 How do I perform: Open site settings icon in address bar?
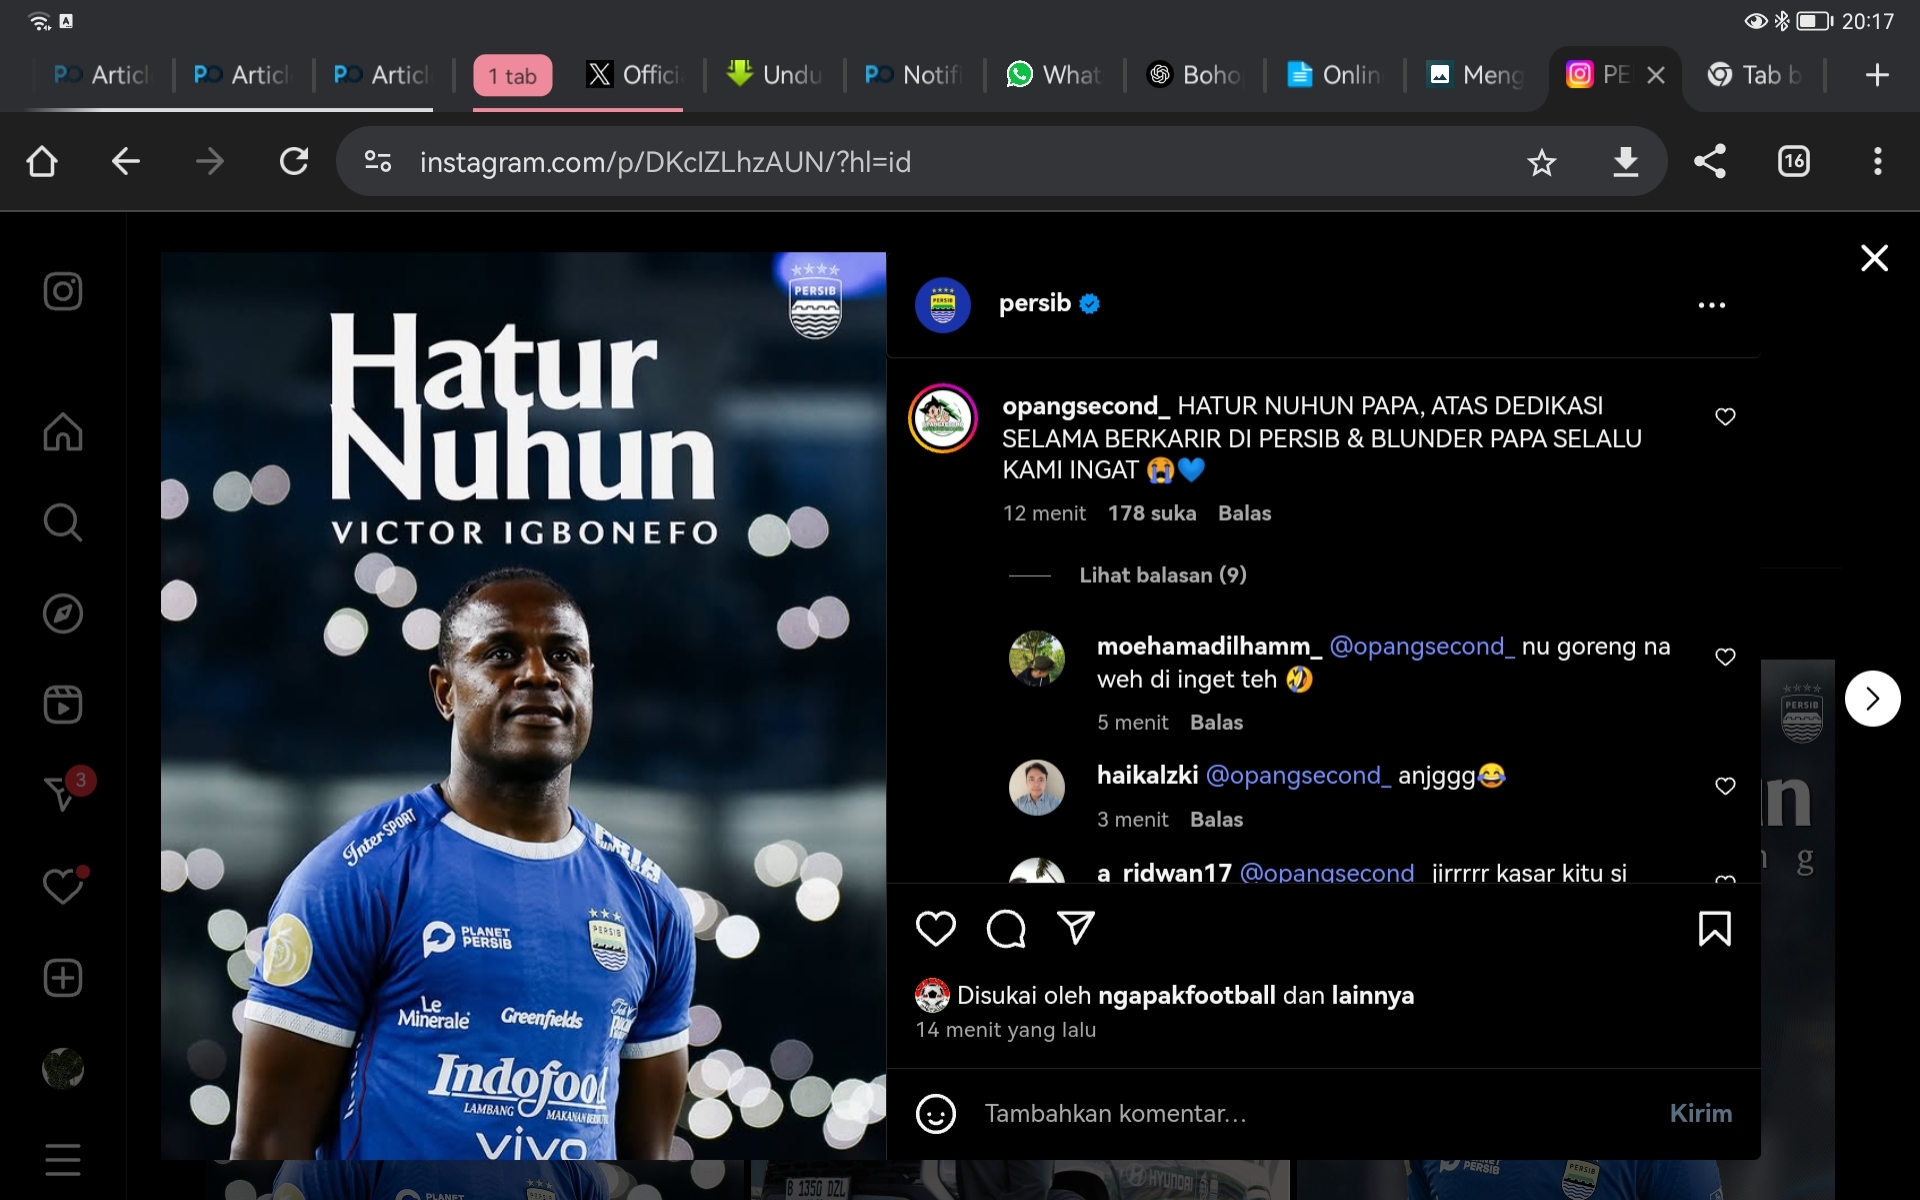pyautogui.click(x=378, y=161)
